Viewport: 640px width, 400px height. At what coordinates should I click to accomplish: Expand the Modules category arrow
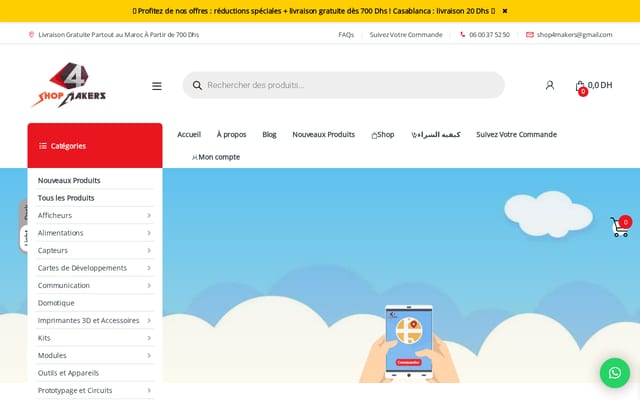coord(149,356)
